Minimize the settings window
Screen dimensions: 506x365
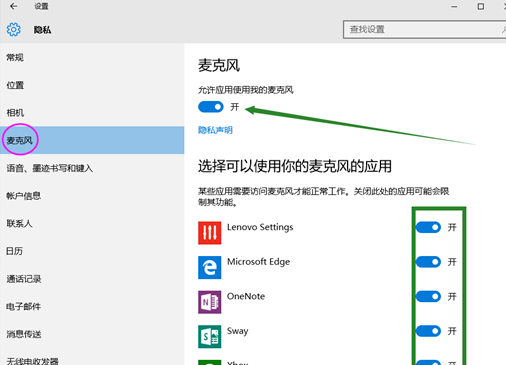coord(454,6)
